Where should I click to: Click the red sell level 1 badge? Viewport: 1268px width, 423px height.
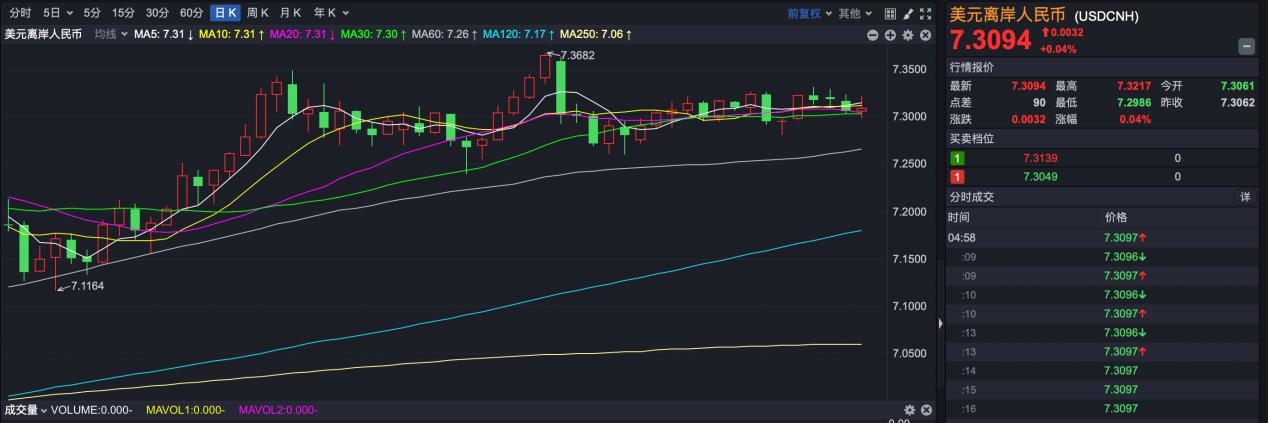coord(957,177)
